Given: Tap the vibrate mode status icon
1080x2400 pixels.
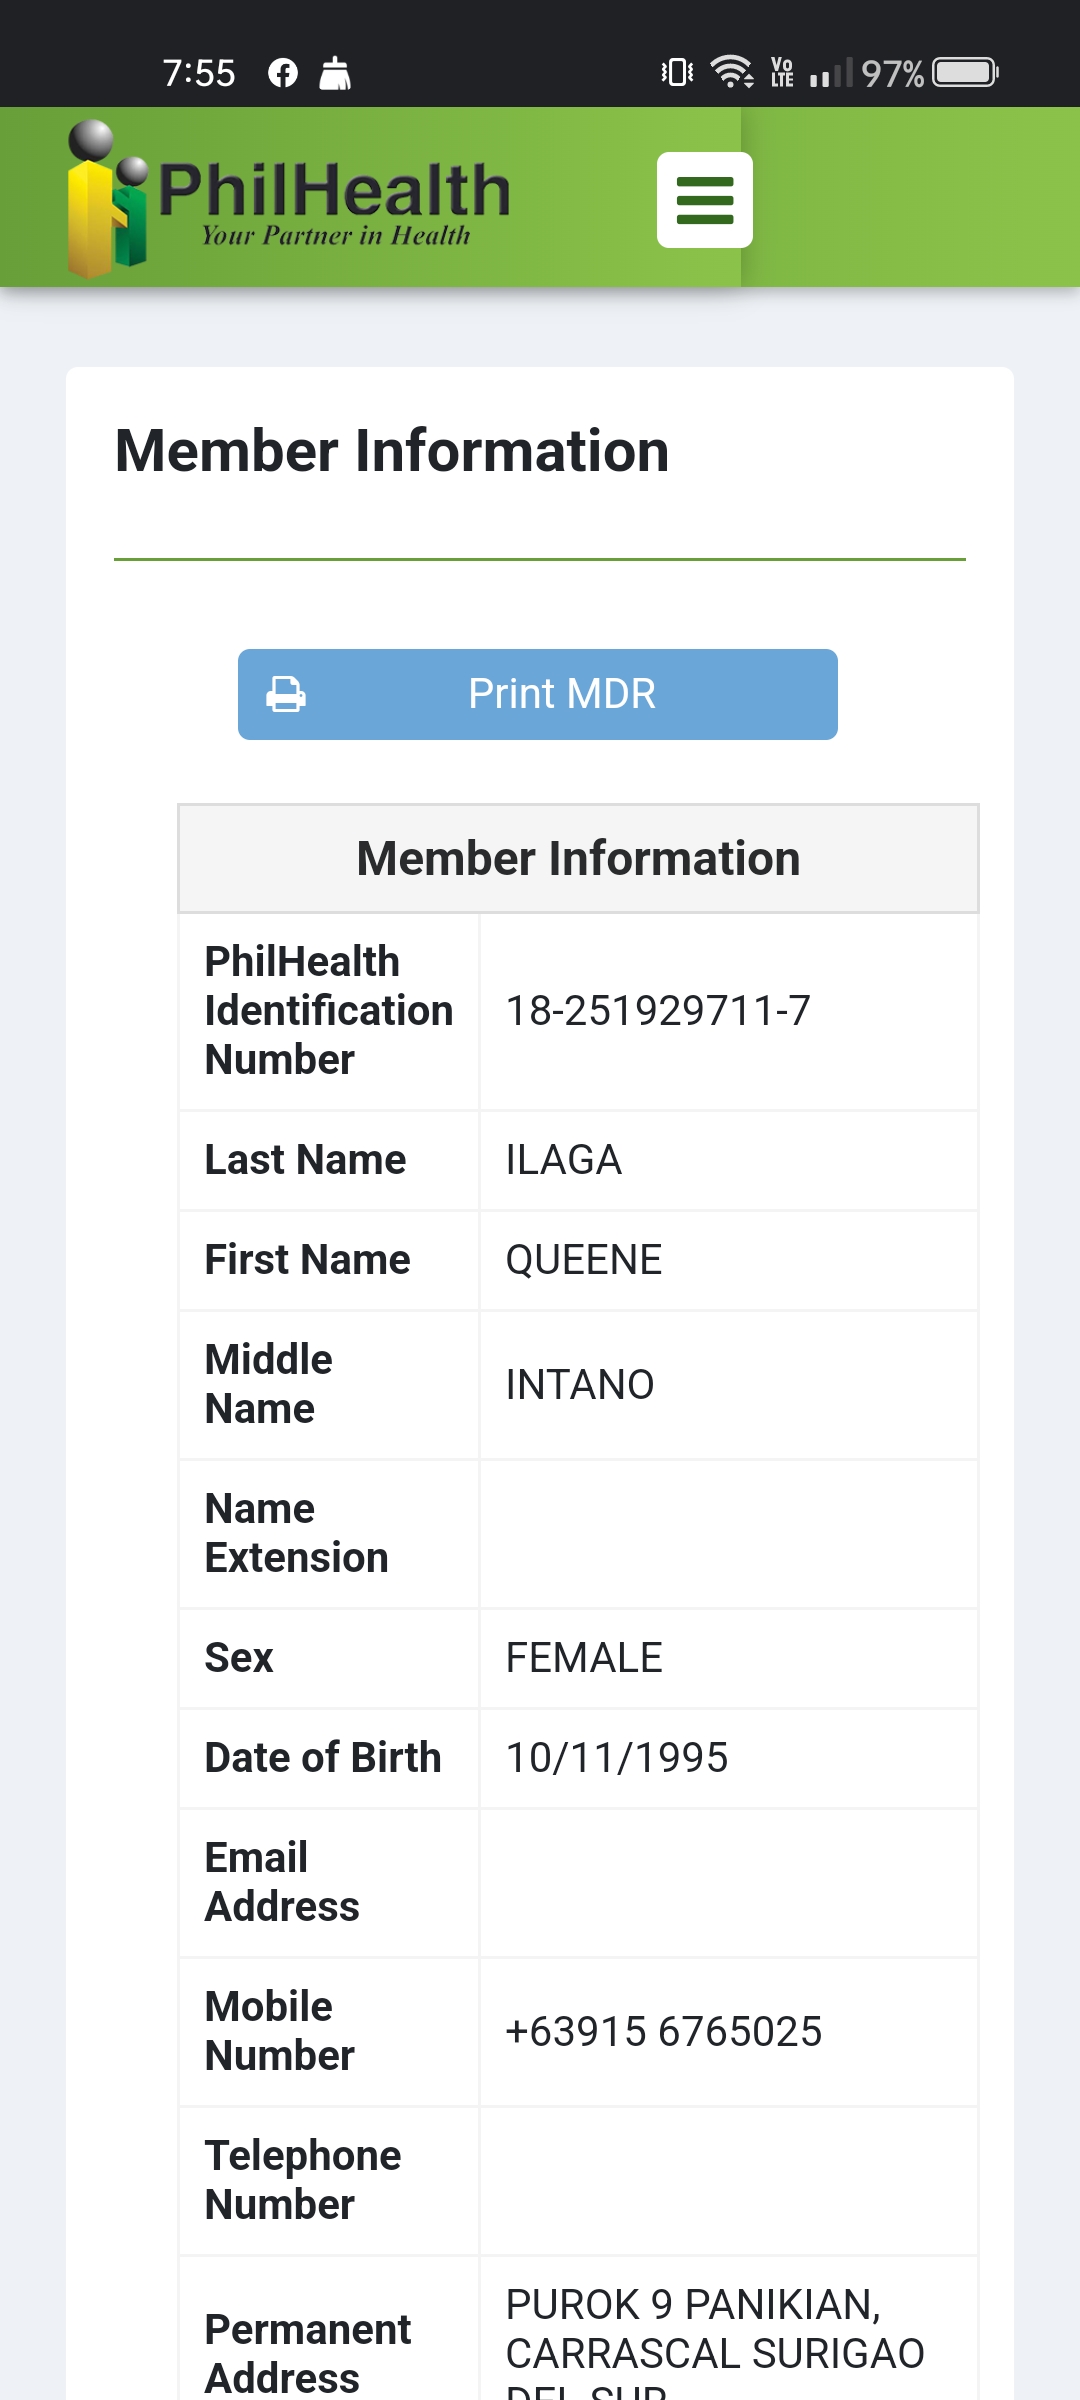Looking at the screenshot, I should (677, 72).
